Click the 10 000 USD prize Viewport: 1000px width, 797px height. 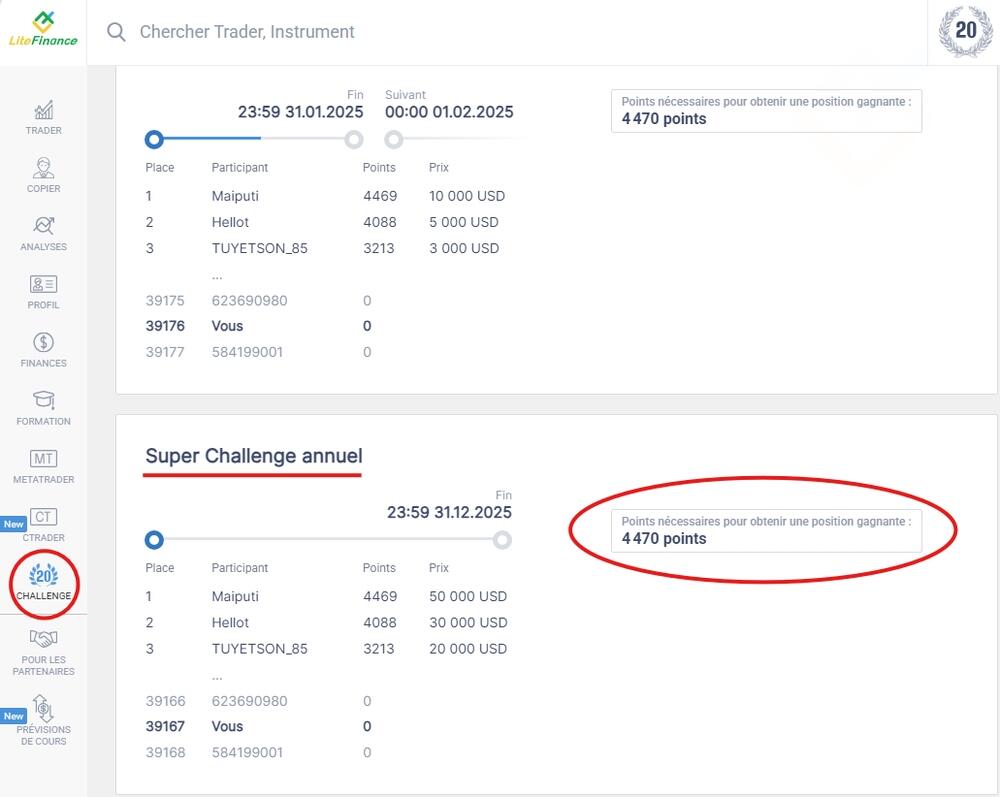click(467, 196)
